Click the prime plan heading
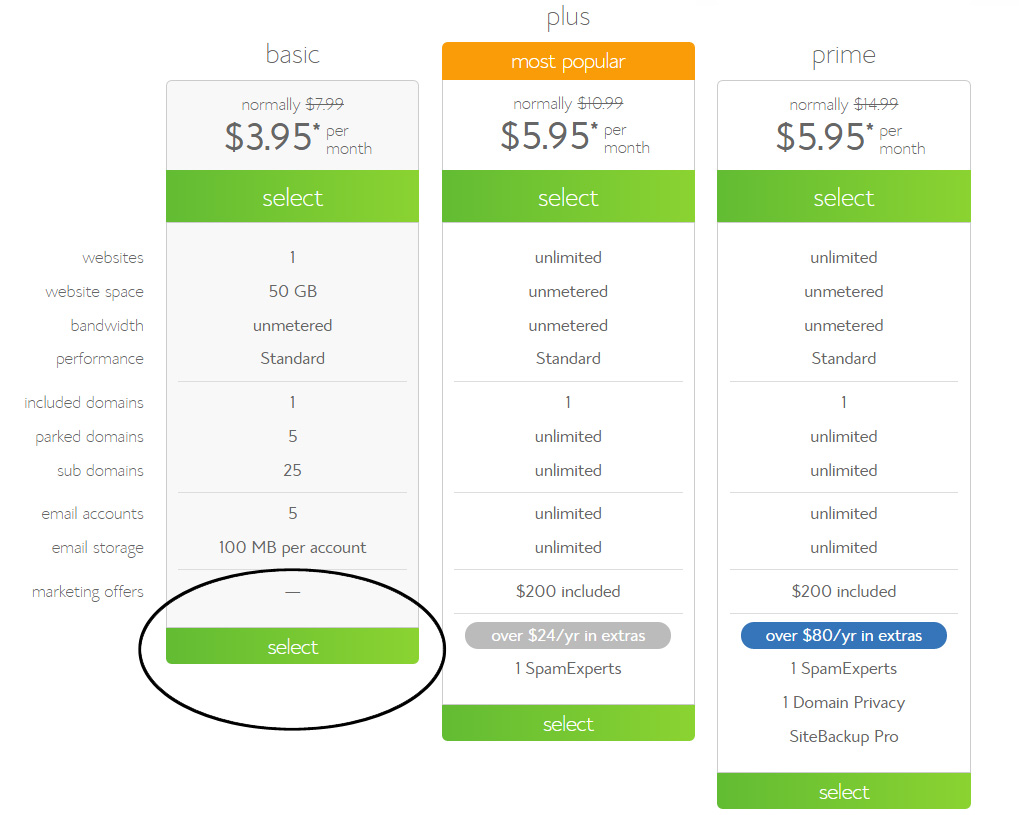The height and width of the screenshot is (815, 1019). point(844,55)
